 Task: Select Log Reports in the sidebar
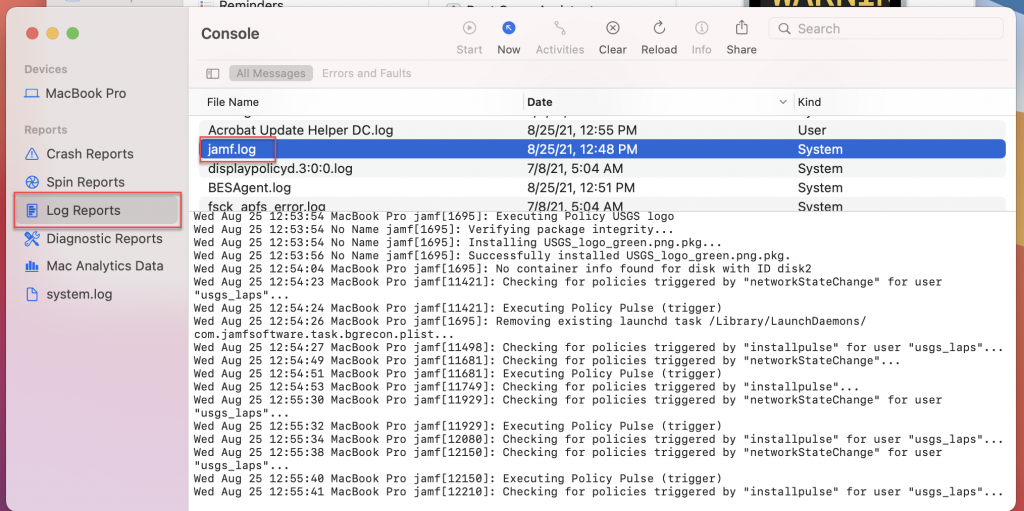tap(97, 210)
